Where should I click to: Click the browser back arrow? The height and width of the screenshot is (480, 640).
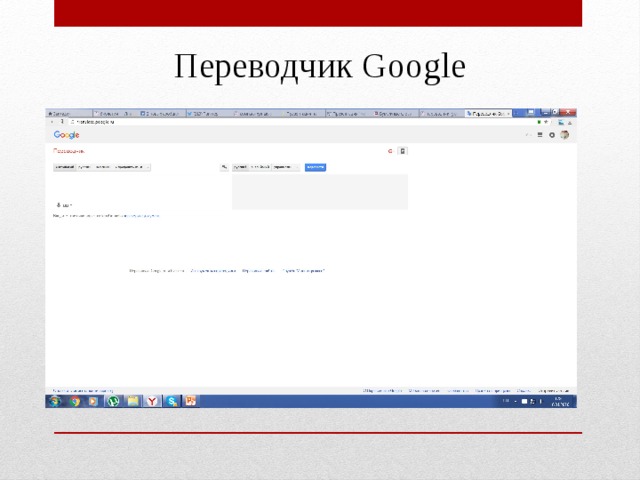click(x=52, y=122)
